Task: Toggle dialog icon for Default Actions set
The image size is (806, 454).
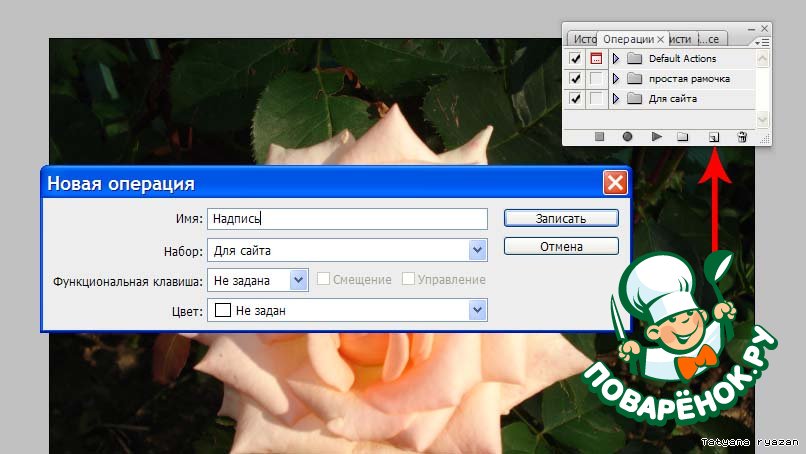Action: point(596,59)
